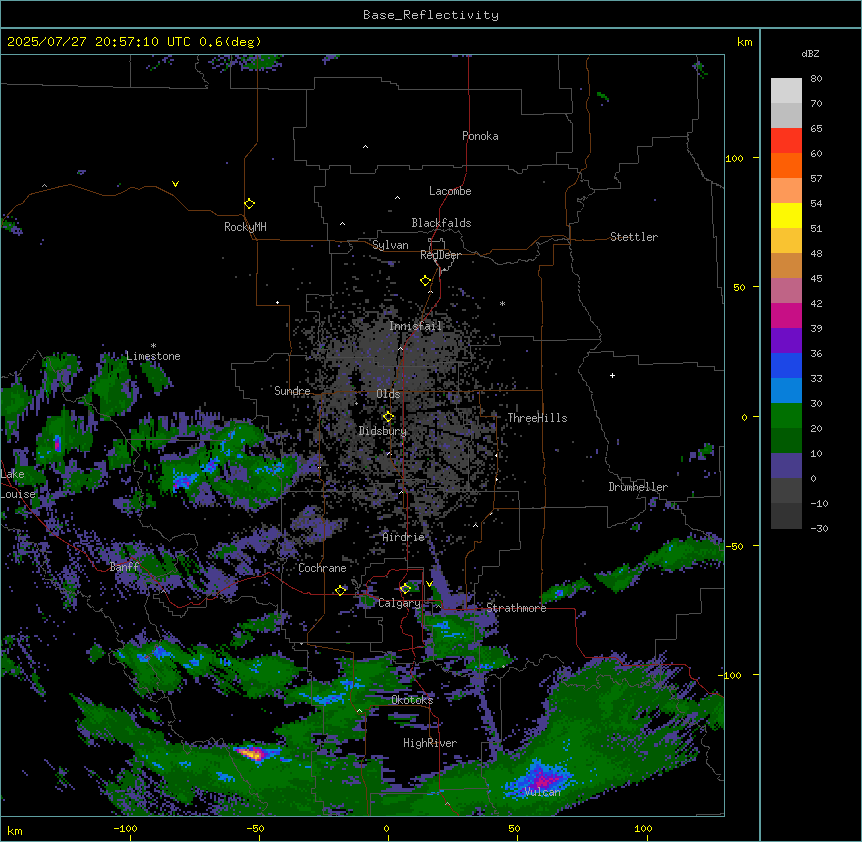Click the Lake Louise label

(x=17, y=484)
